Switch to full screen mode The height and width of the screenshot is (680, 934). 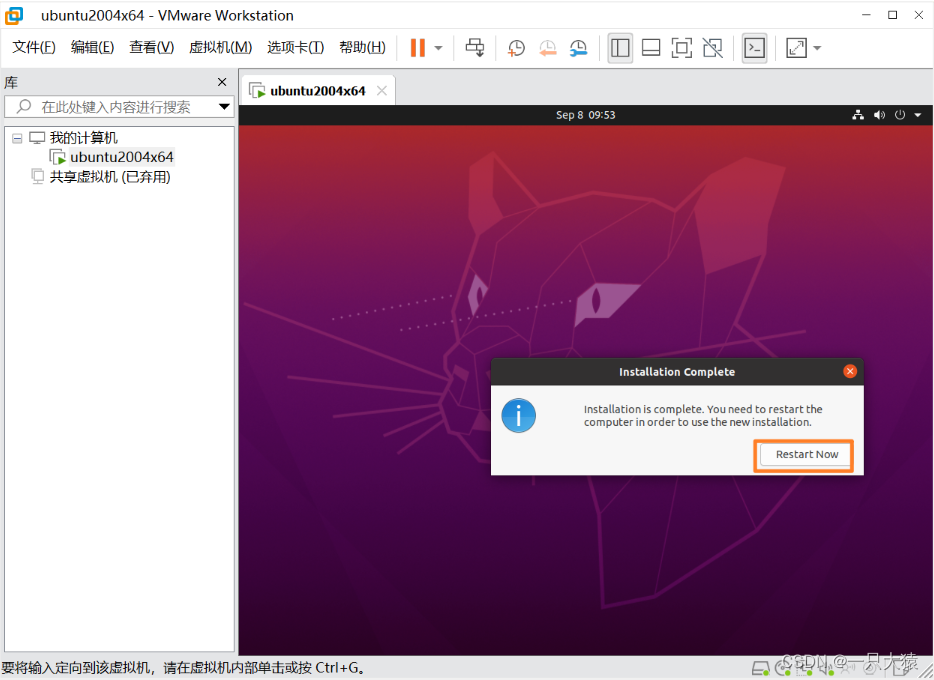pos(681,48)
